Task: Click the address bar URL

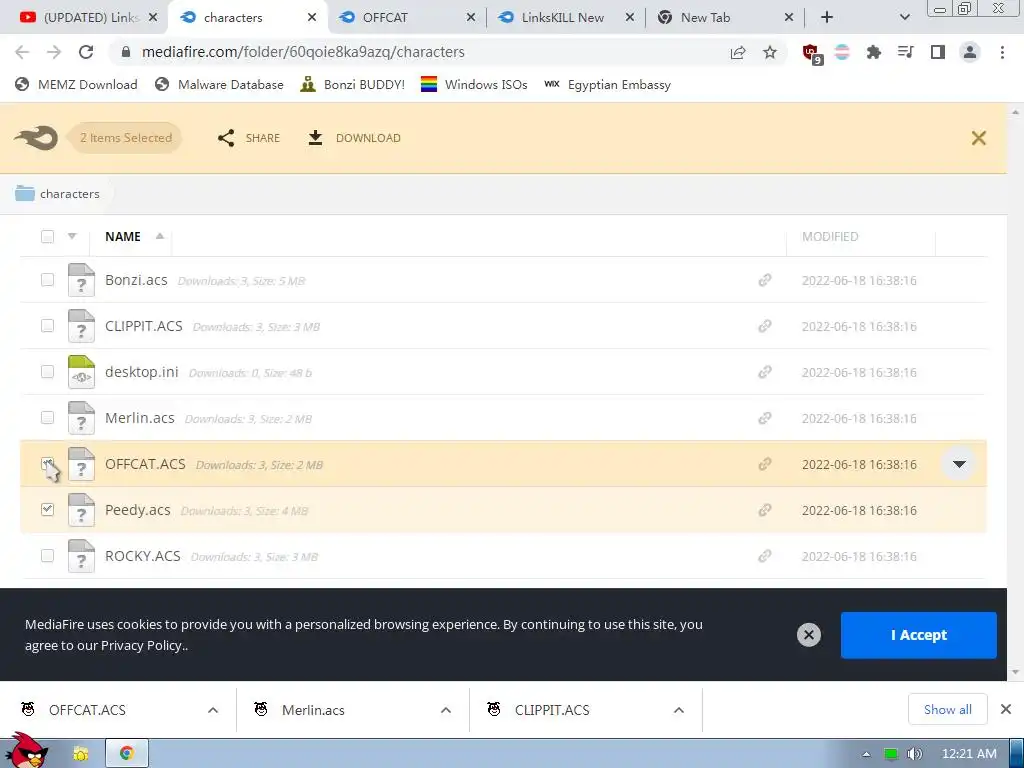Action: click(x=303, y=52)
